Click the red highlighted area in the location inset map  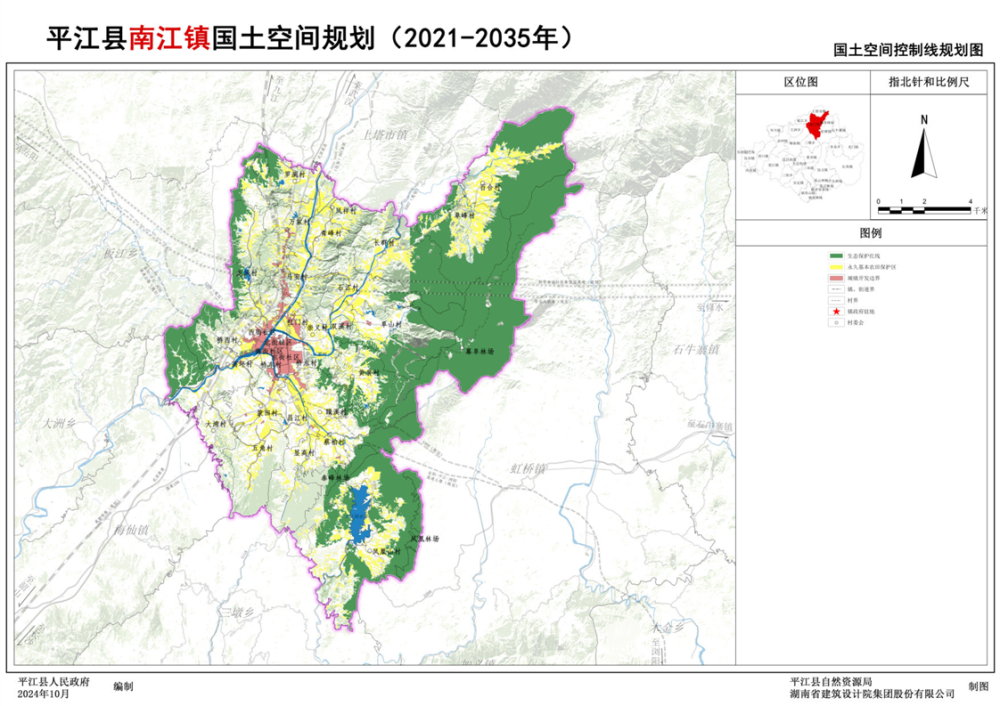coord(817,124)
